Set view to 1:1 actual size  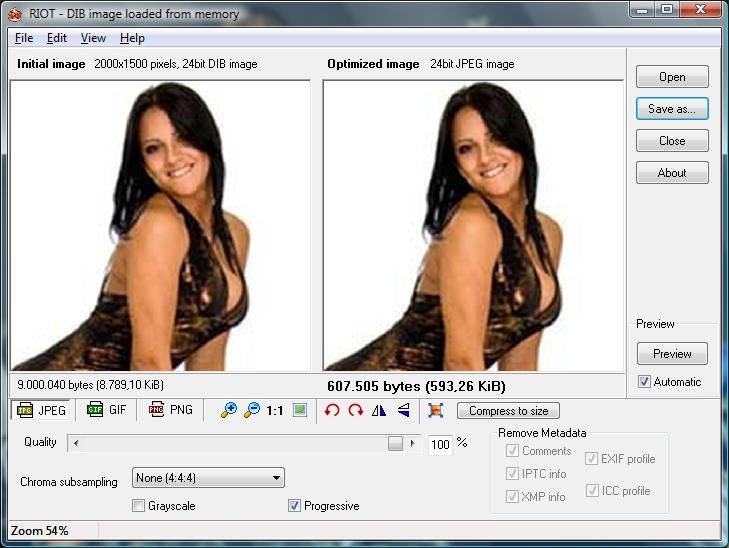tap(275, 411)
